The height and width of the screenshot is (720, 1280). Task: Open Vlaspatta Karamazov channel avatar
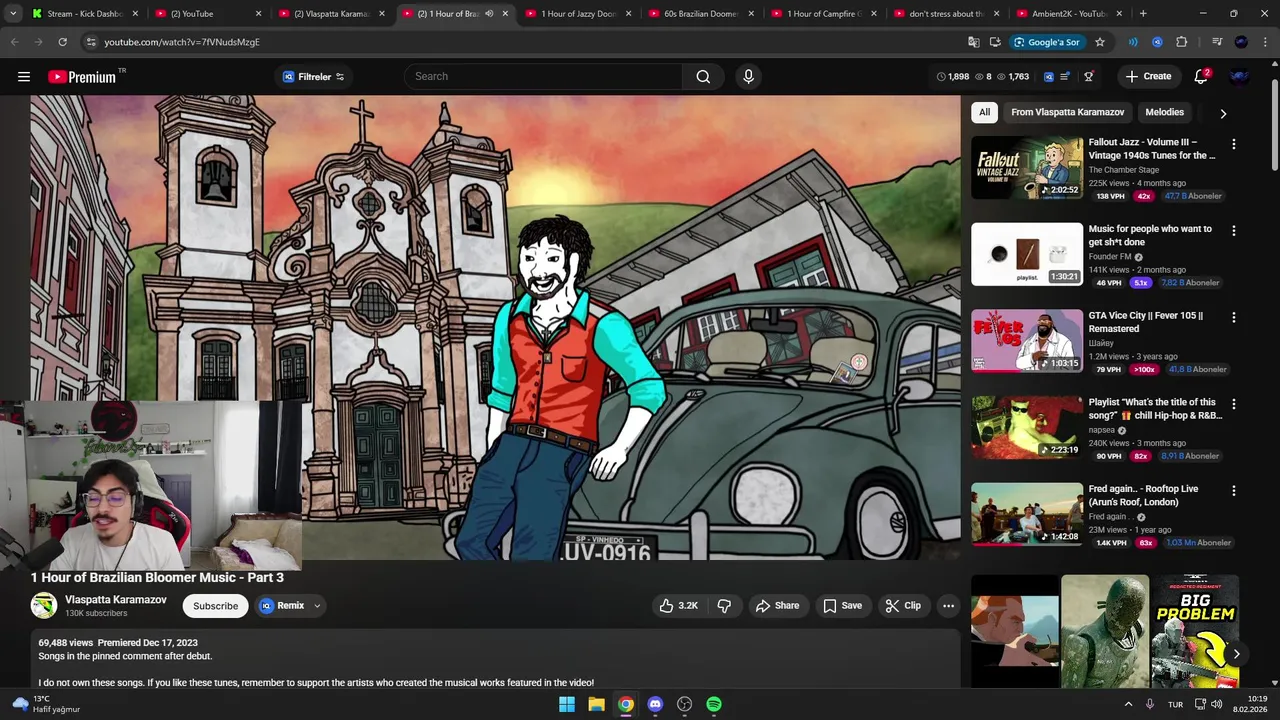click(x=44, y=605)
